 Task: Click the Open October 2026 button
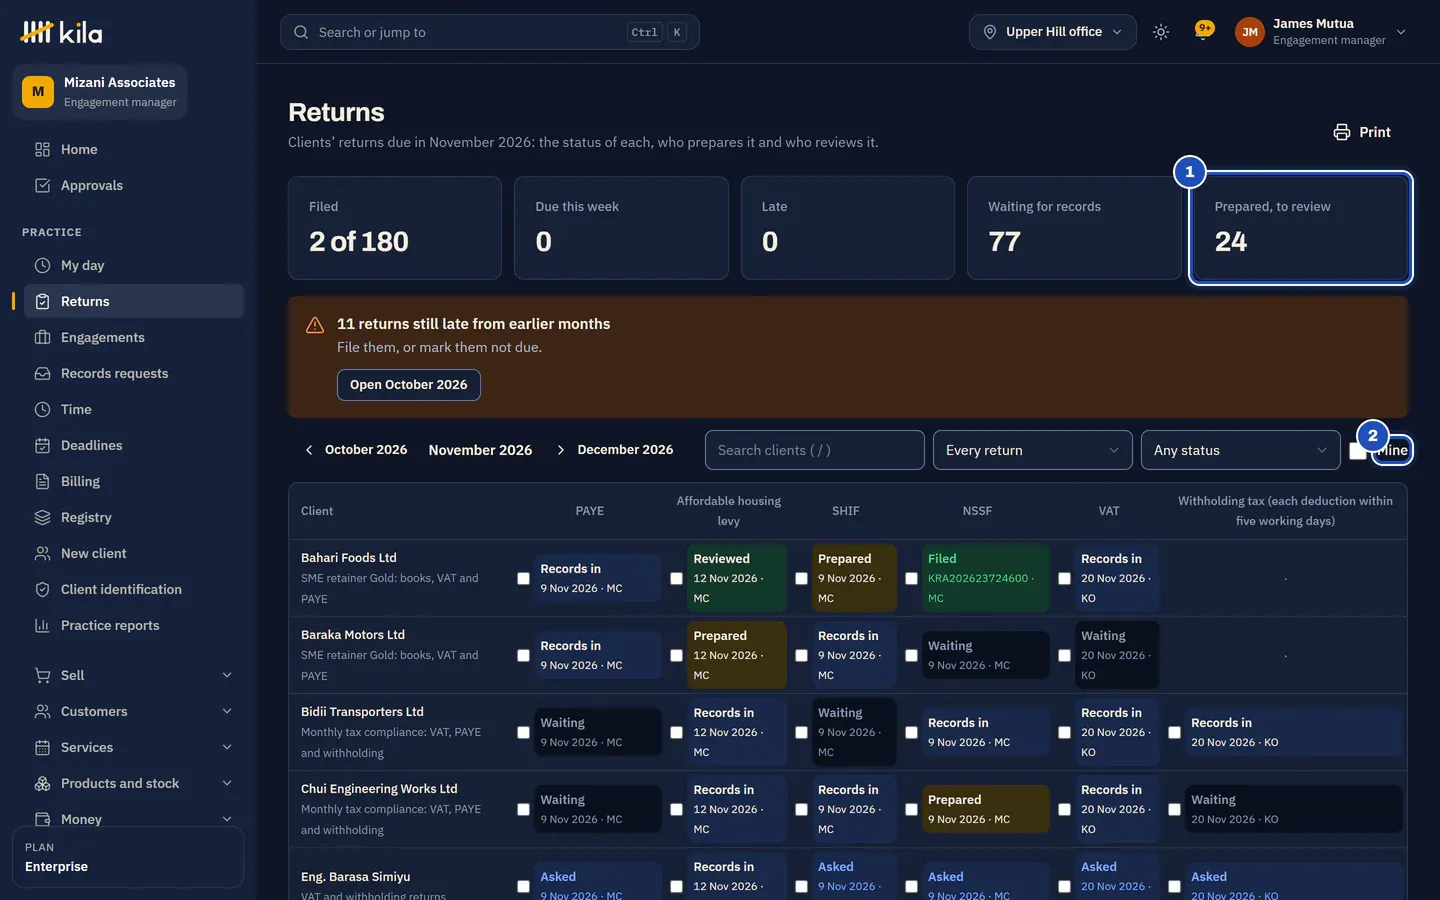(408, 385)
